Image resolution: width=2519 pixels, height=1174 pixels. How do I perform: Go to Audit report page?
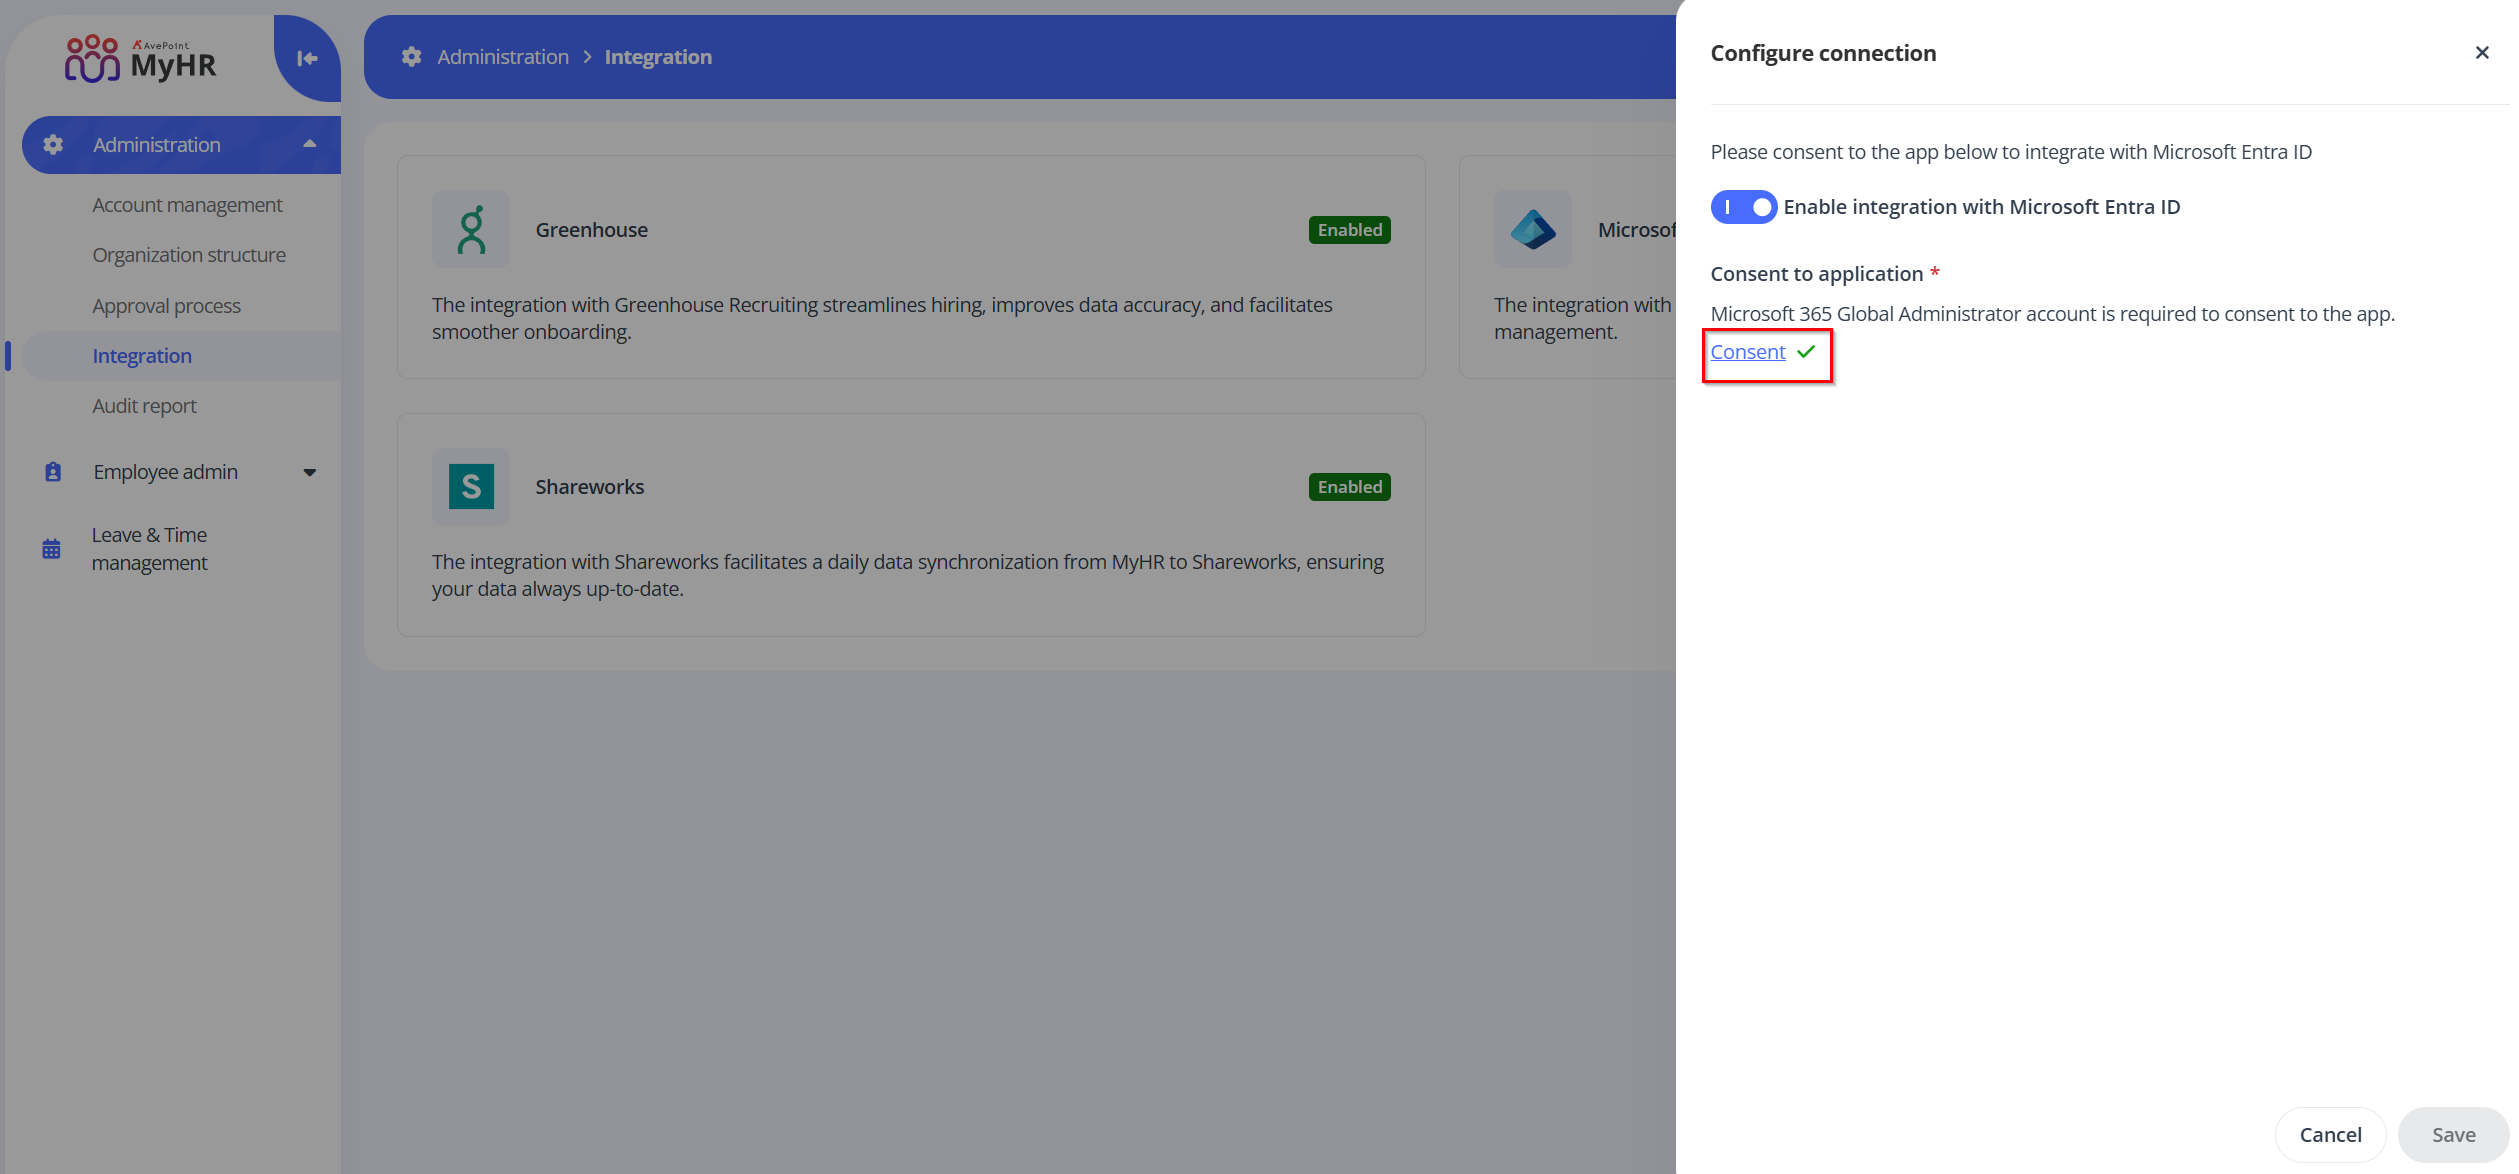144,406
